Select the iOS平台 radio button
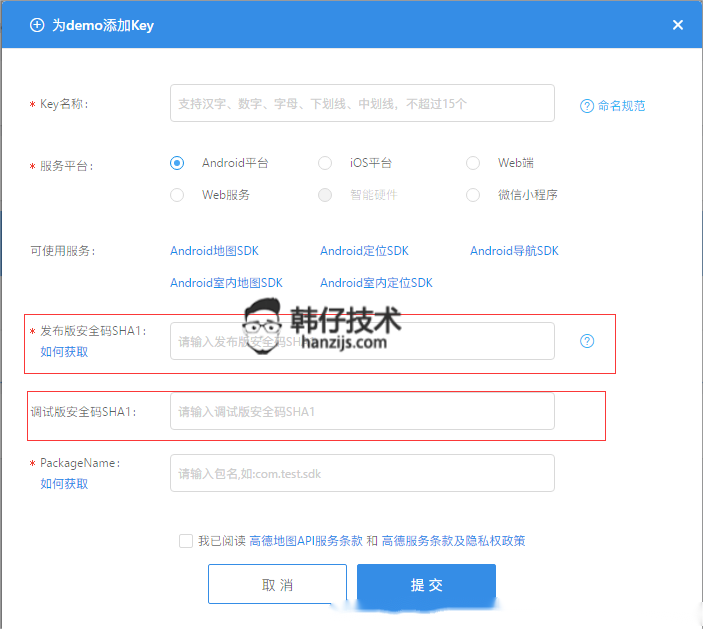This screenshot has width=703, height=629. click(325, 163)
